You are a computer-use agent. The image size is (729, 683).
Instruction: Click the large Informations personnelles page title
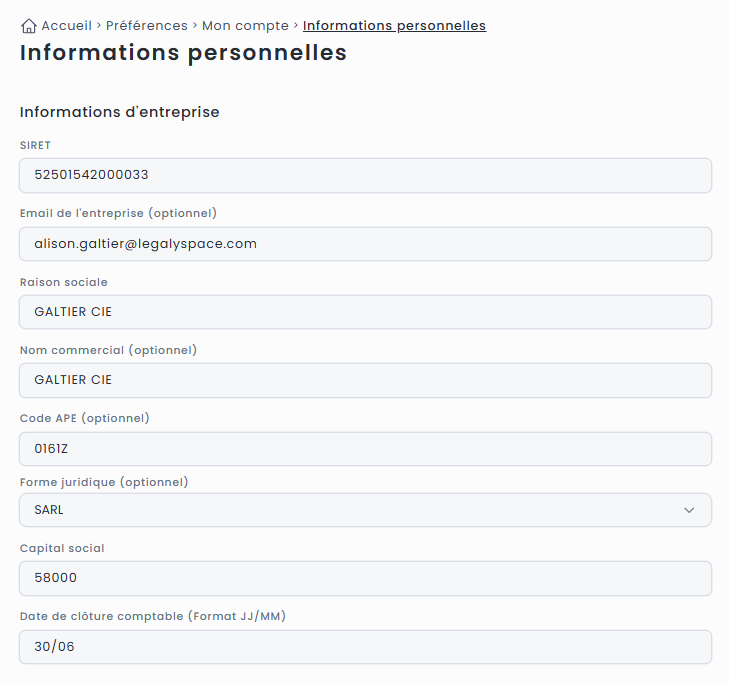(183, 54)
